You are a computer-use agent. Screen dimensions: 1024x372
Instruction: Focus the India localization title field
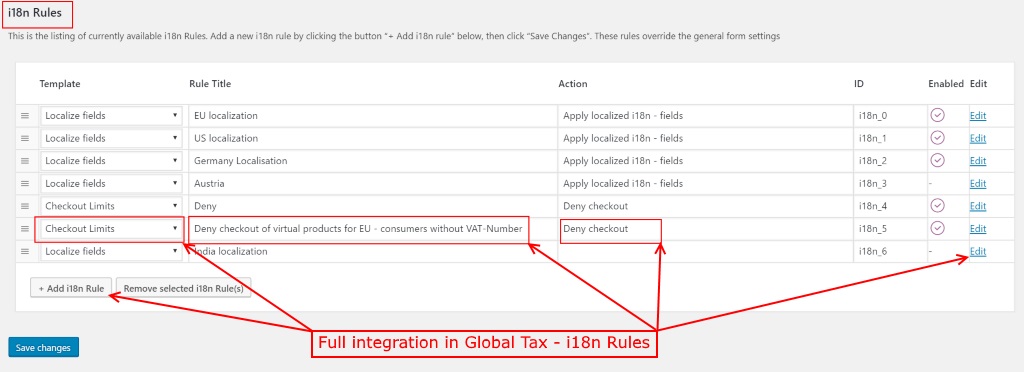coord(373,251)
